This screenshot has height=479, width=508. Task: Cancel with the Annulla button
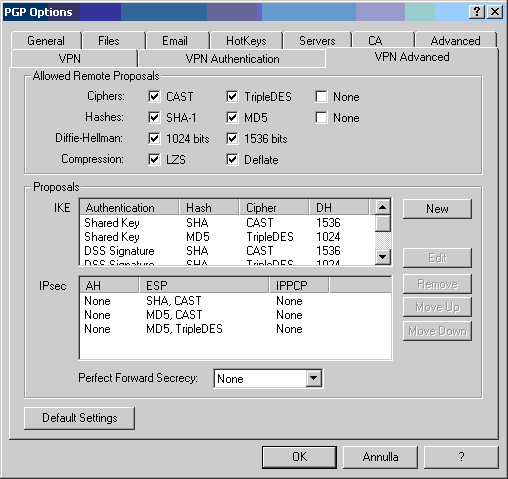(380, 457)
